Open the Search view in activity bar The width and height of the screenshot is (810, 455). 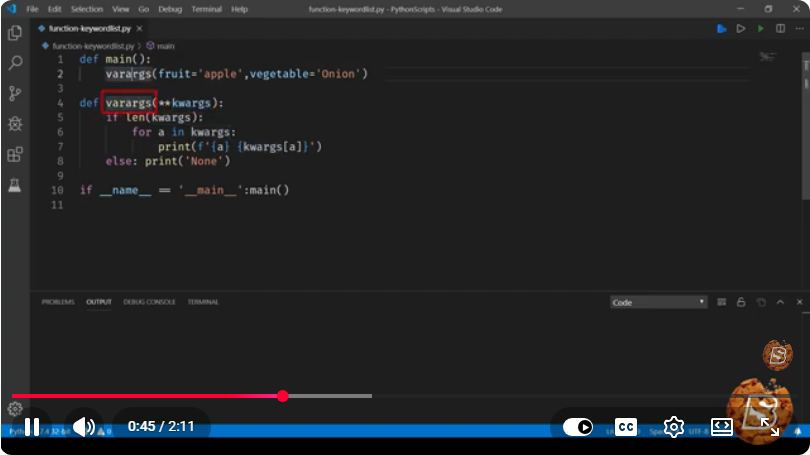(15, 63)
